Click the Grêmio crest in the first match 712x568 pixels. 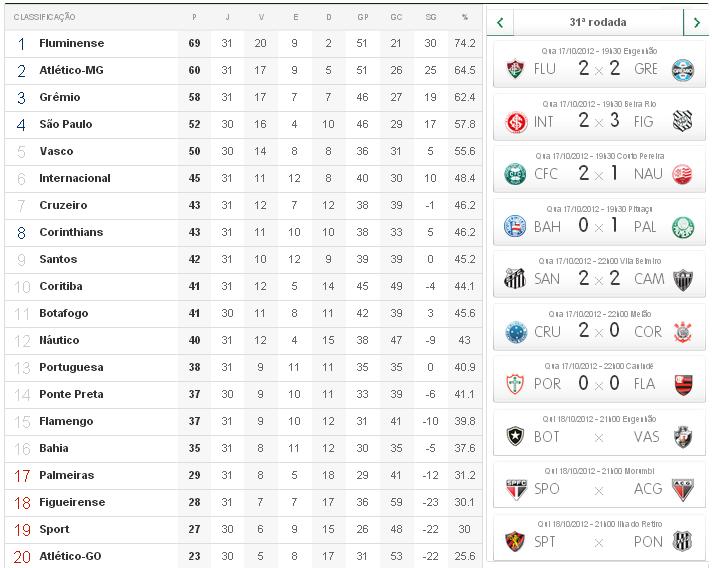[x=682, y=69]
